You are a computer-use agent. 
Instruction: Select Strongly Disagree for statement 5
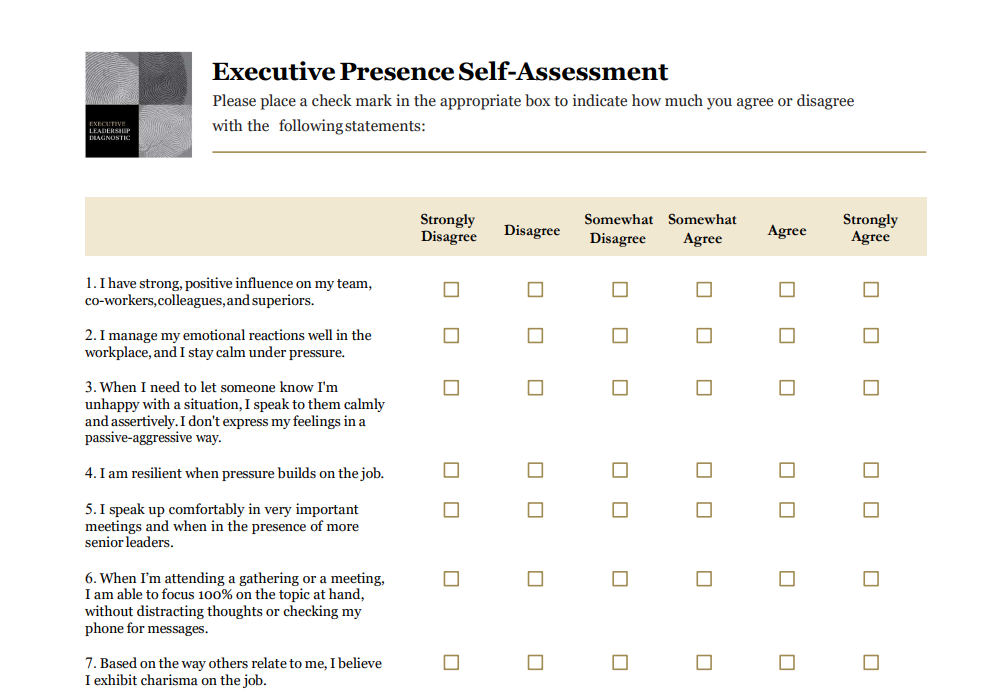tap(451, 510)
